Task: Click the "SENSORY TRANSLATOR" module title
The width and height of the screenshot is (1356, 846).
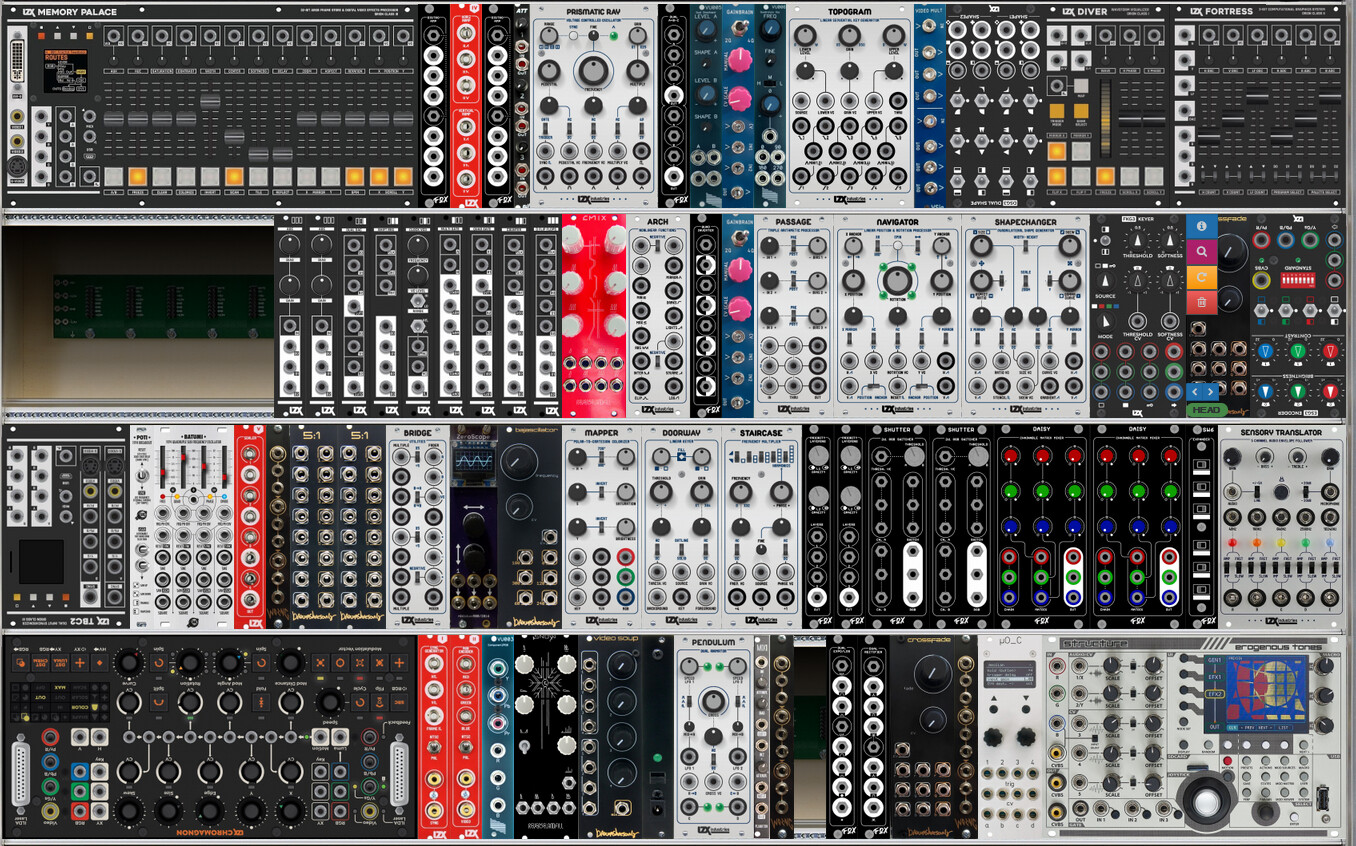Action: tap(1280, 433)
